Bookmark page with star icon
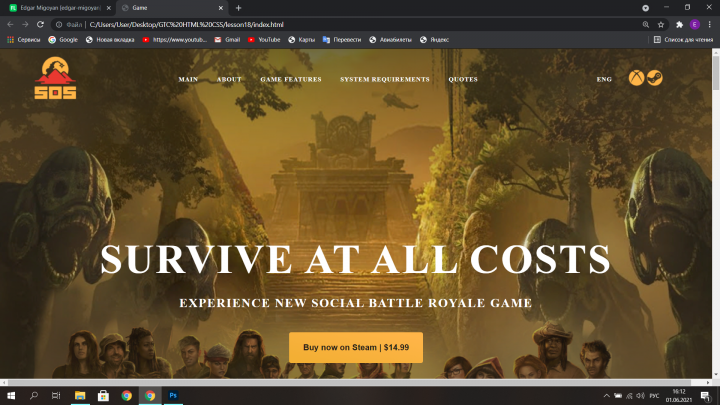 (661, 24)
